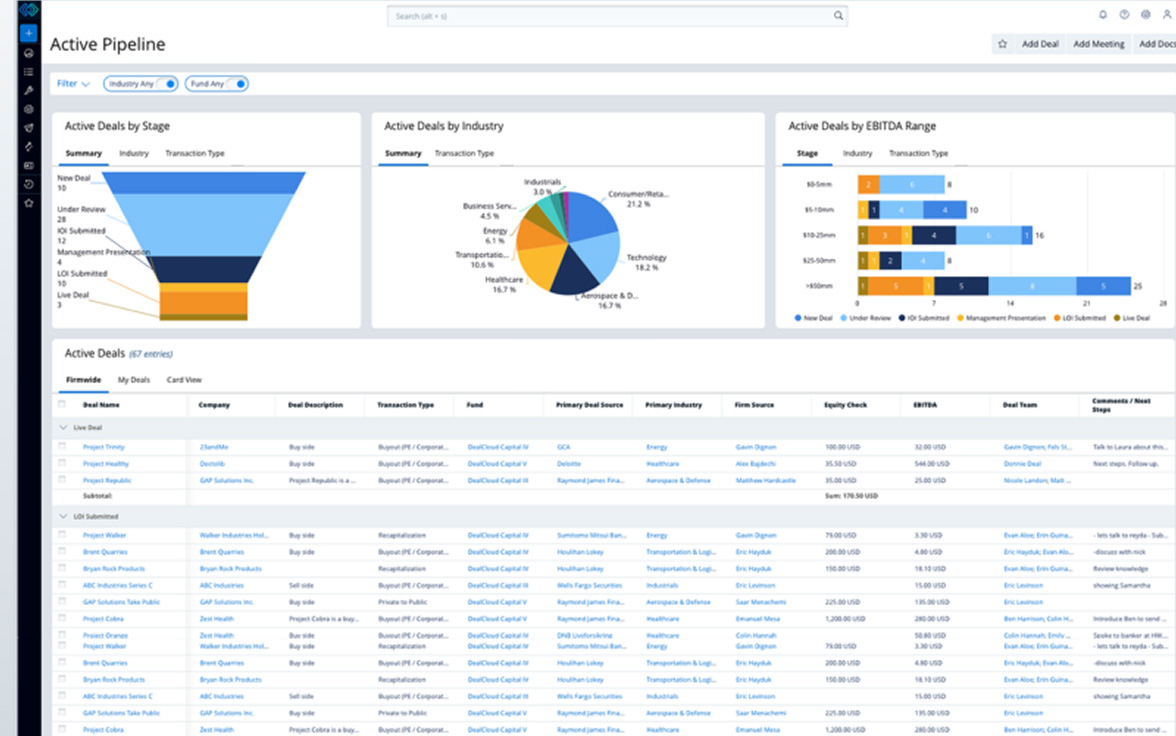
Task: Click the blue plus icon in sidebar
Action: [28, 33]
